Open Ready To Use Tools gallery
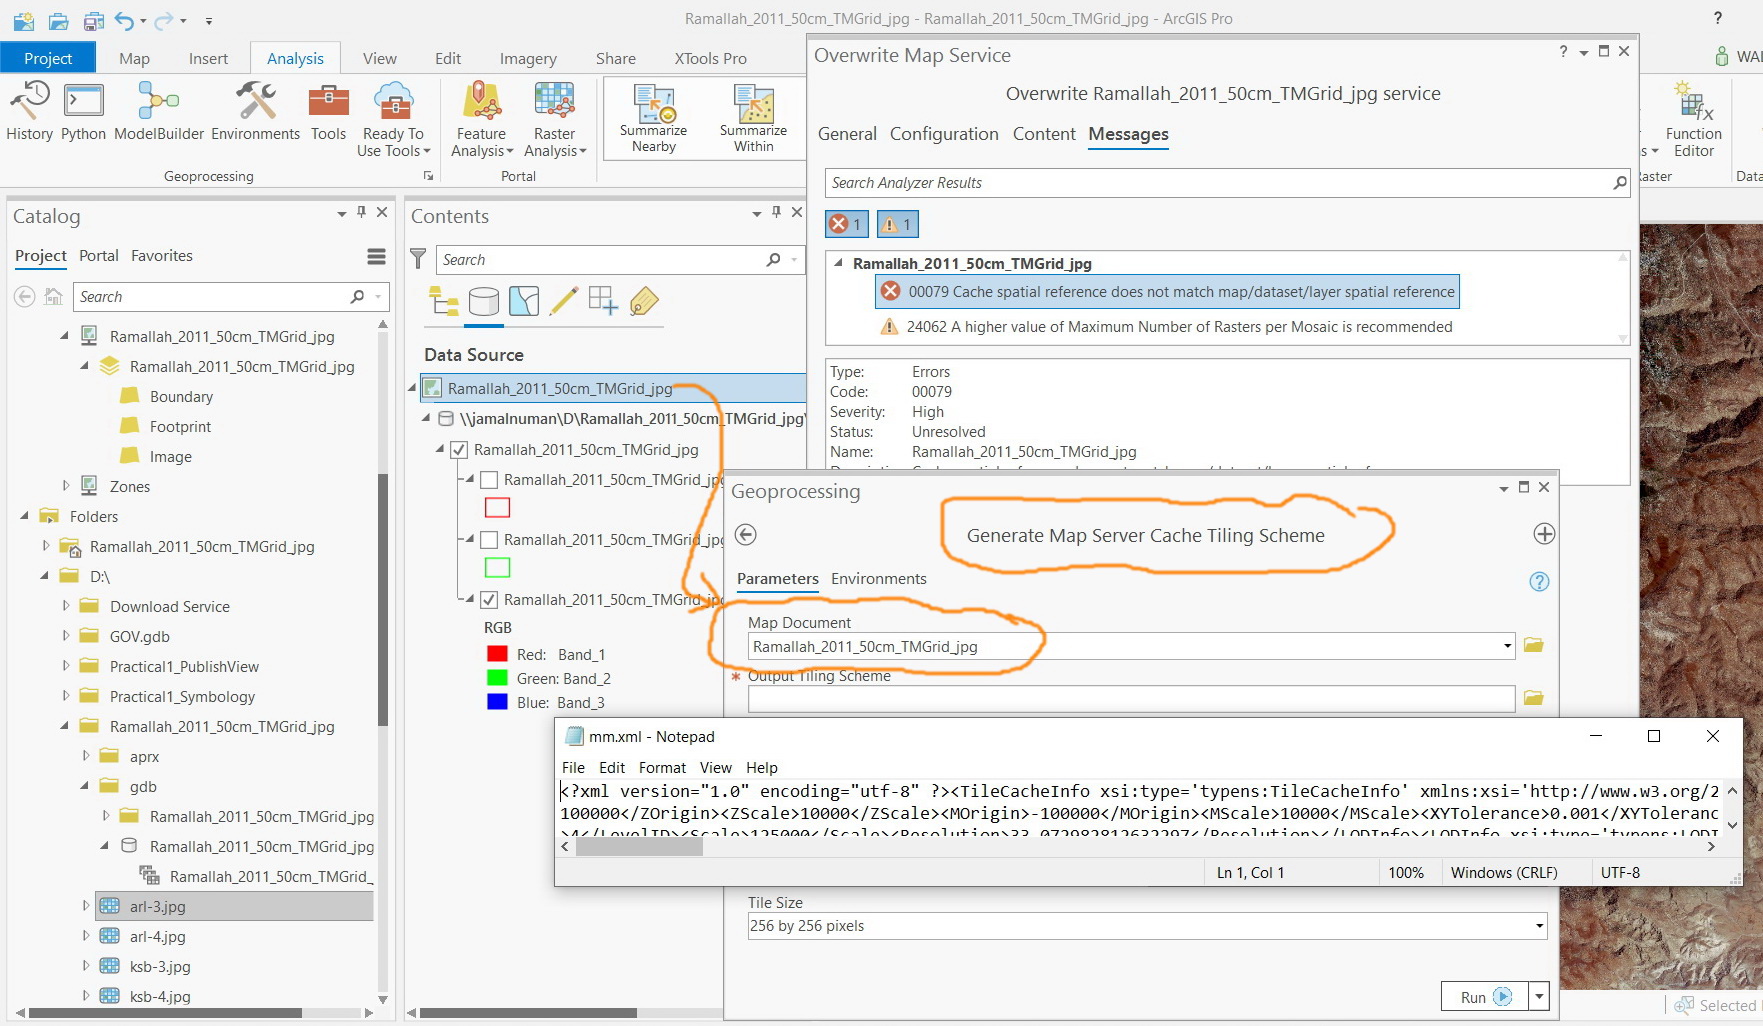The height and width of the screenshot is (1026, 1763). [393, 119]
